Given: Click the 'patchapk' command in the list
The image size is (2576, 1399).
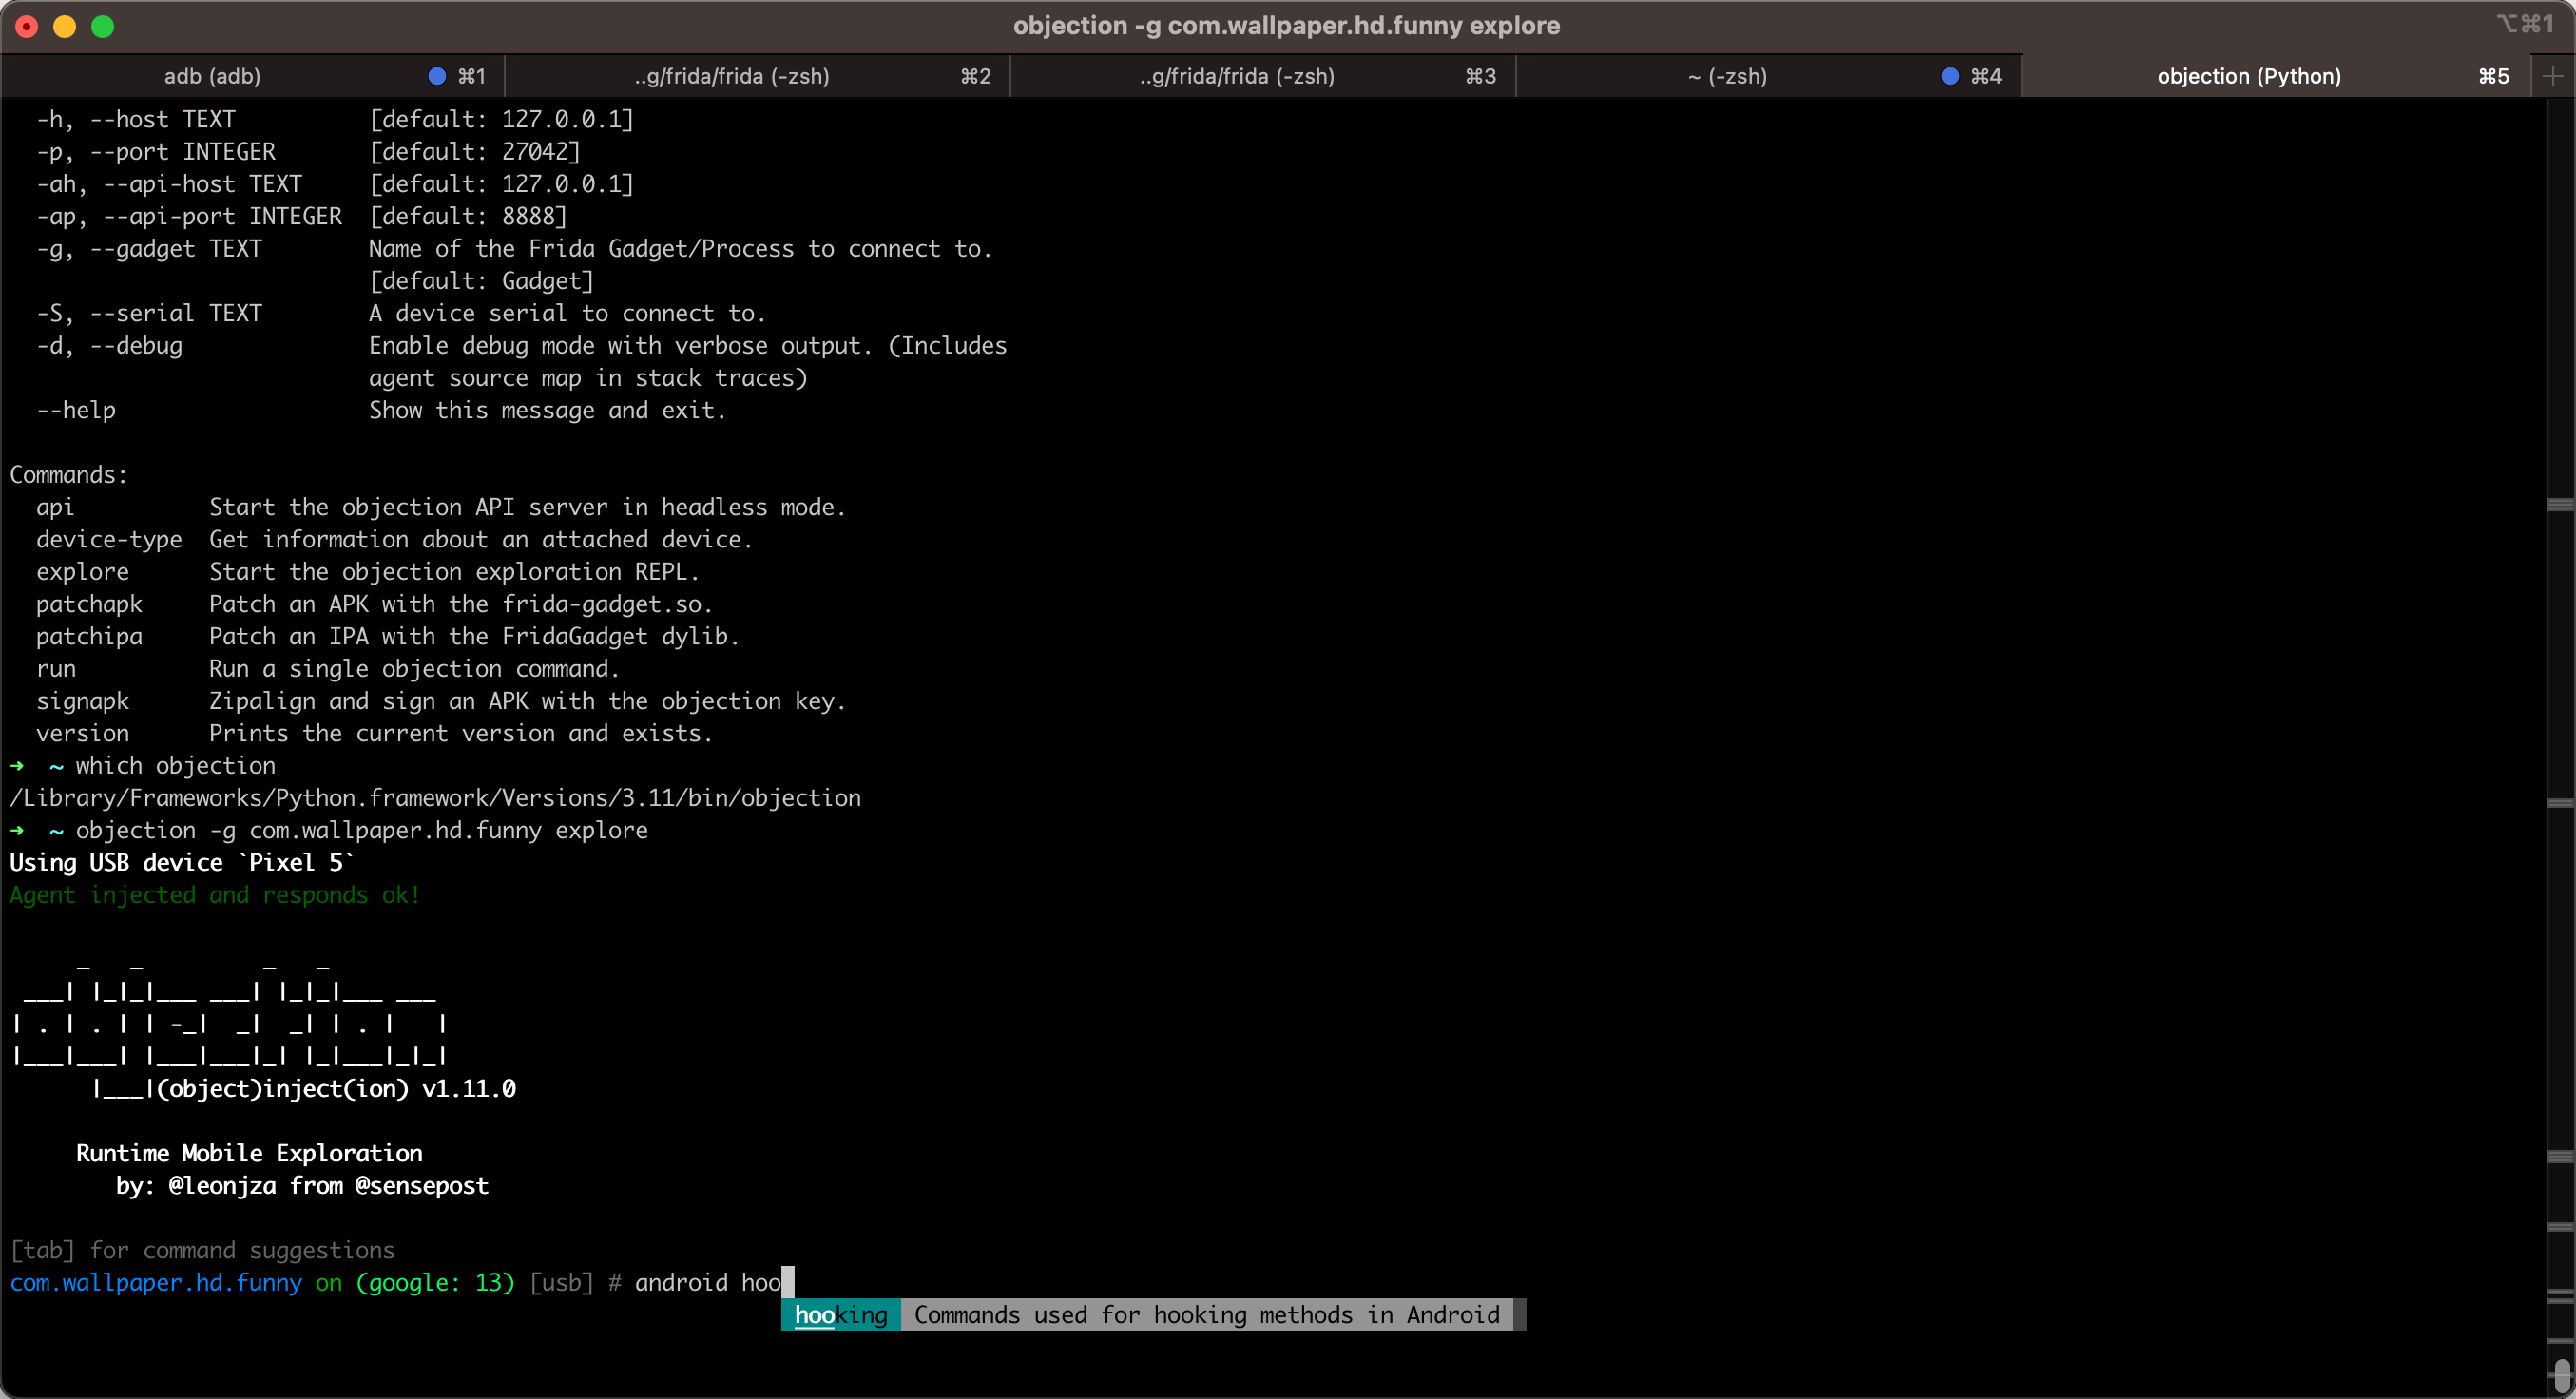Looking at the screenshot, I should click(x=89, y=604).
